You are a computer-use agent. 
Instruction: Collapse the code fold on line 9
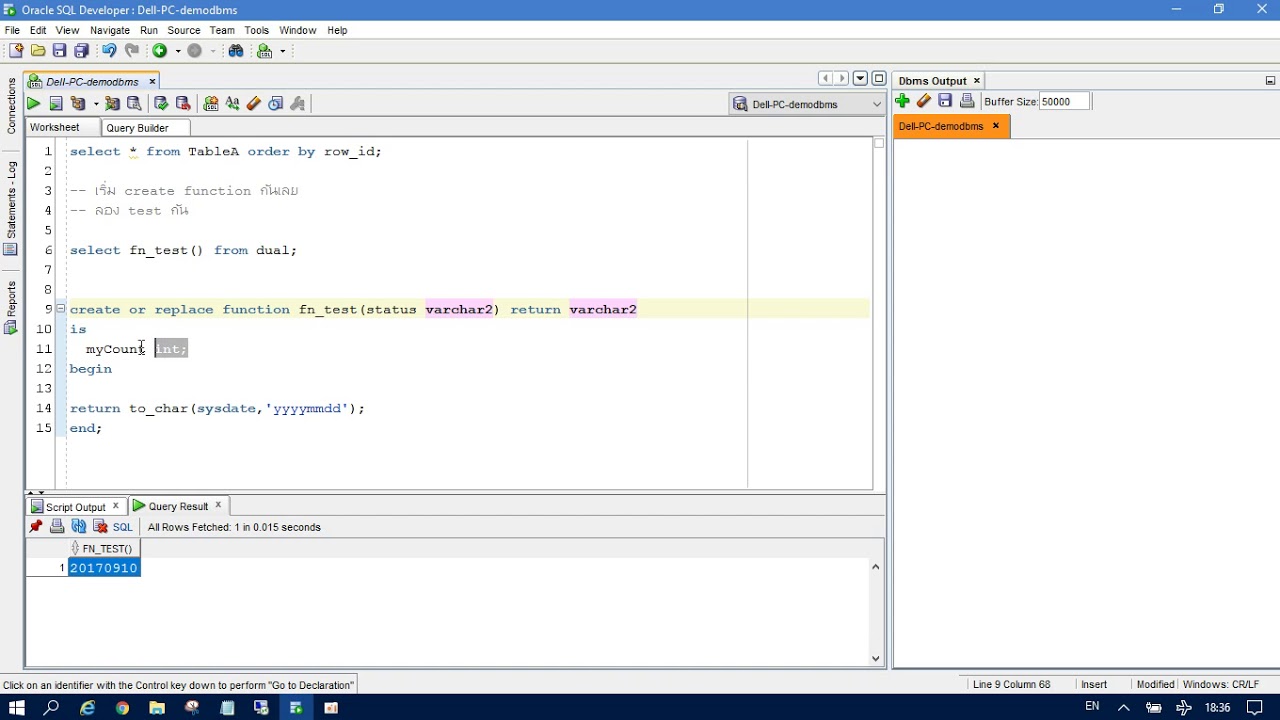pyautogui.click(x=60, y=309)
